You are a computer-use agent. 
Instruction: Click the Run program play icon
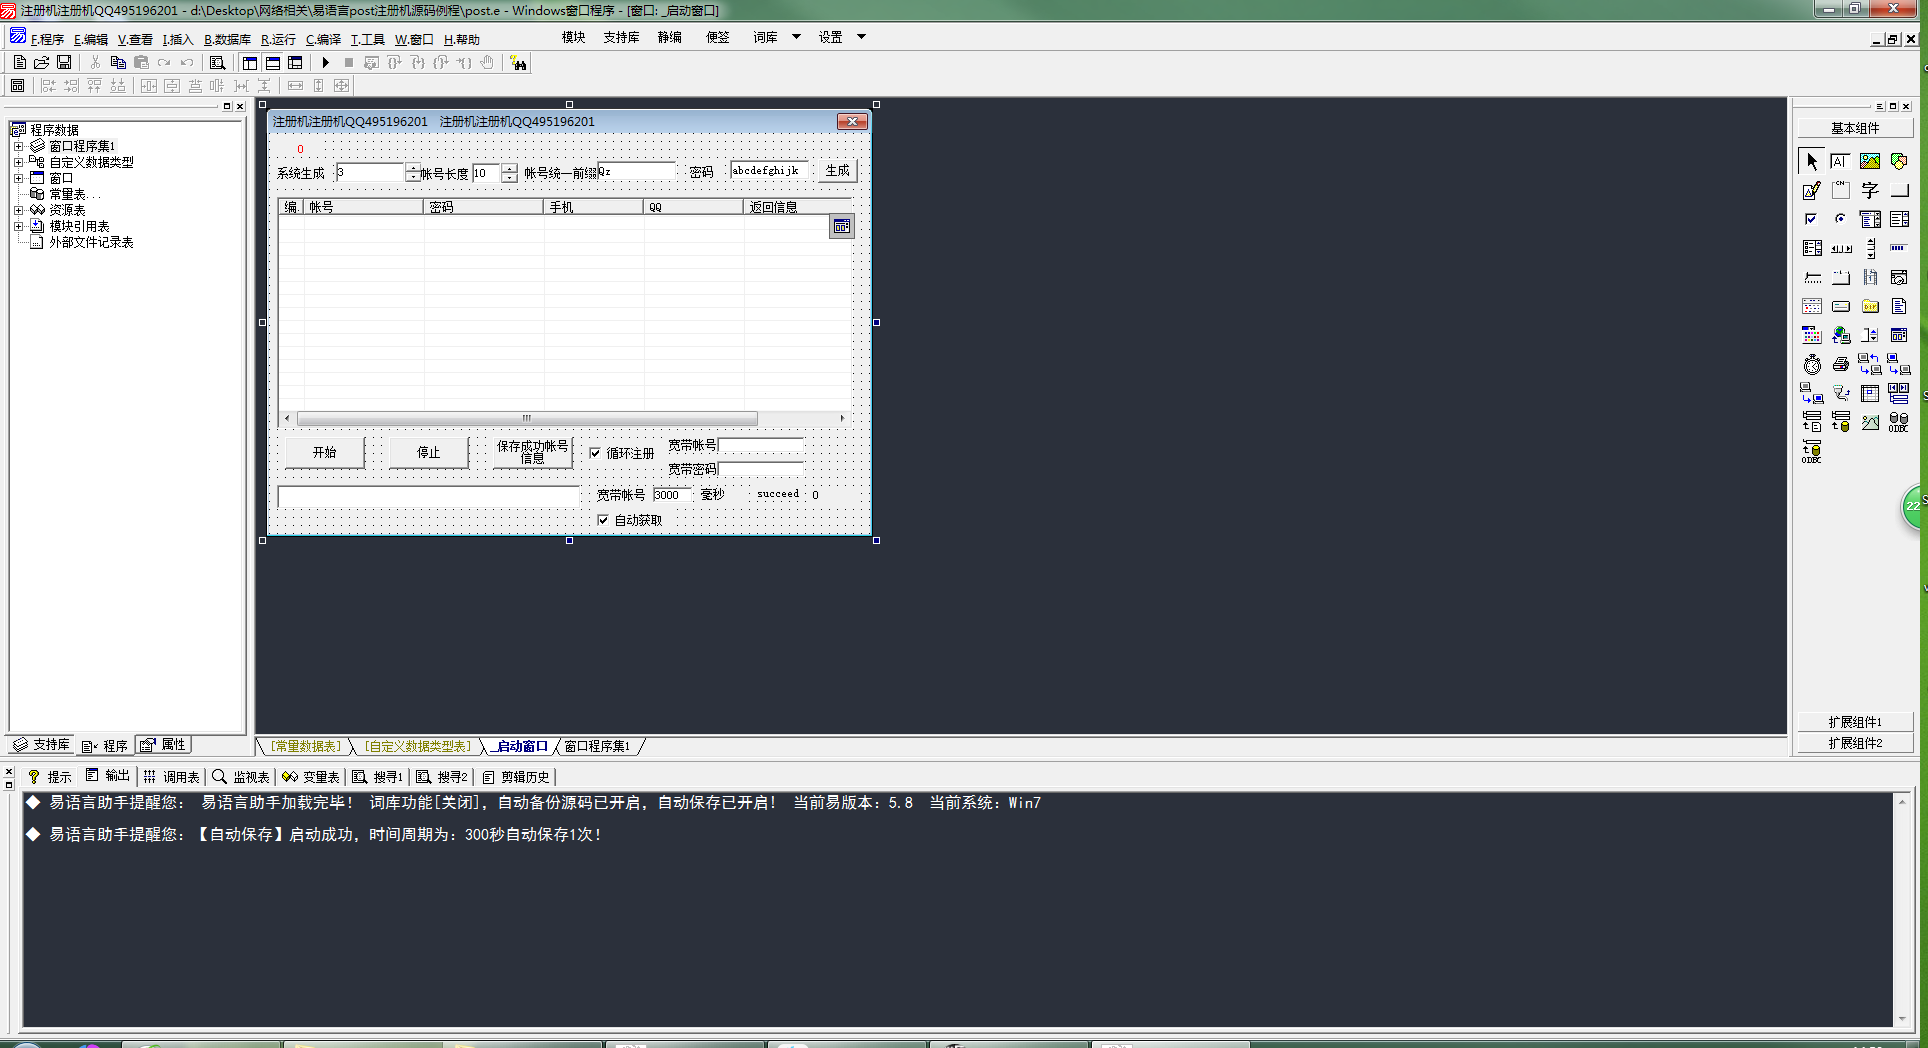pos(325,63)
